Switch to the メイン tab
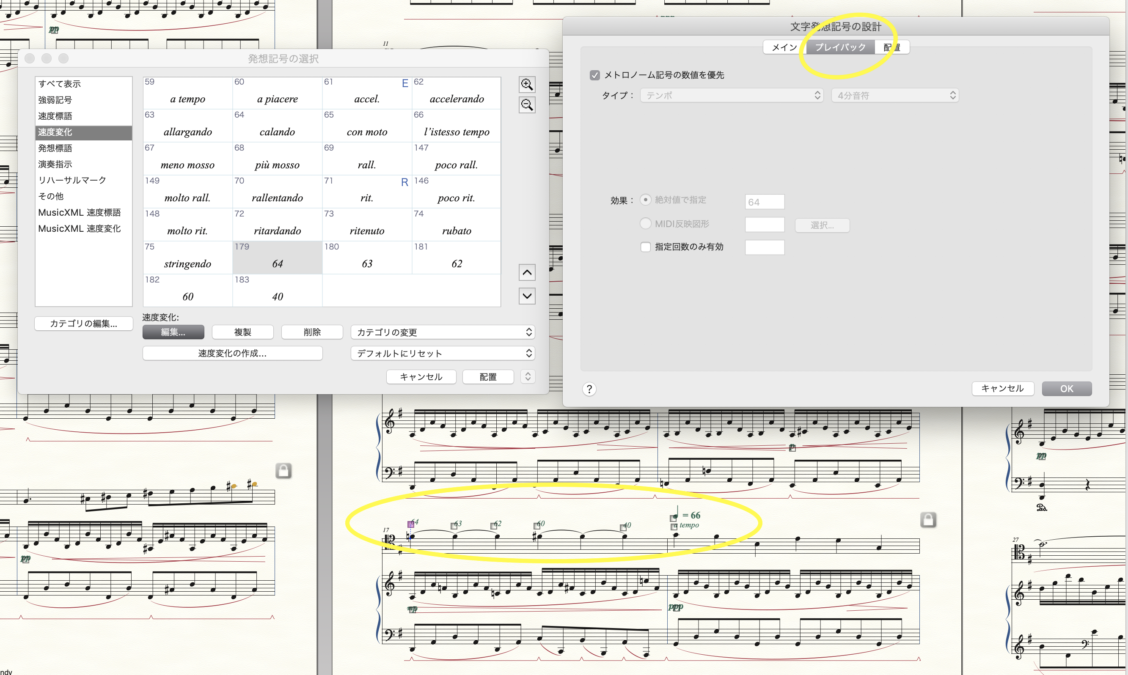Viewport: 1128px width, 675px height. tap(784, 47)
